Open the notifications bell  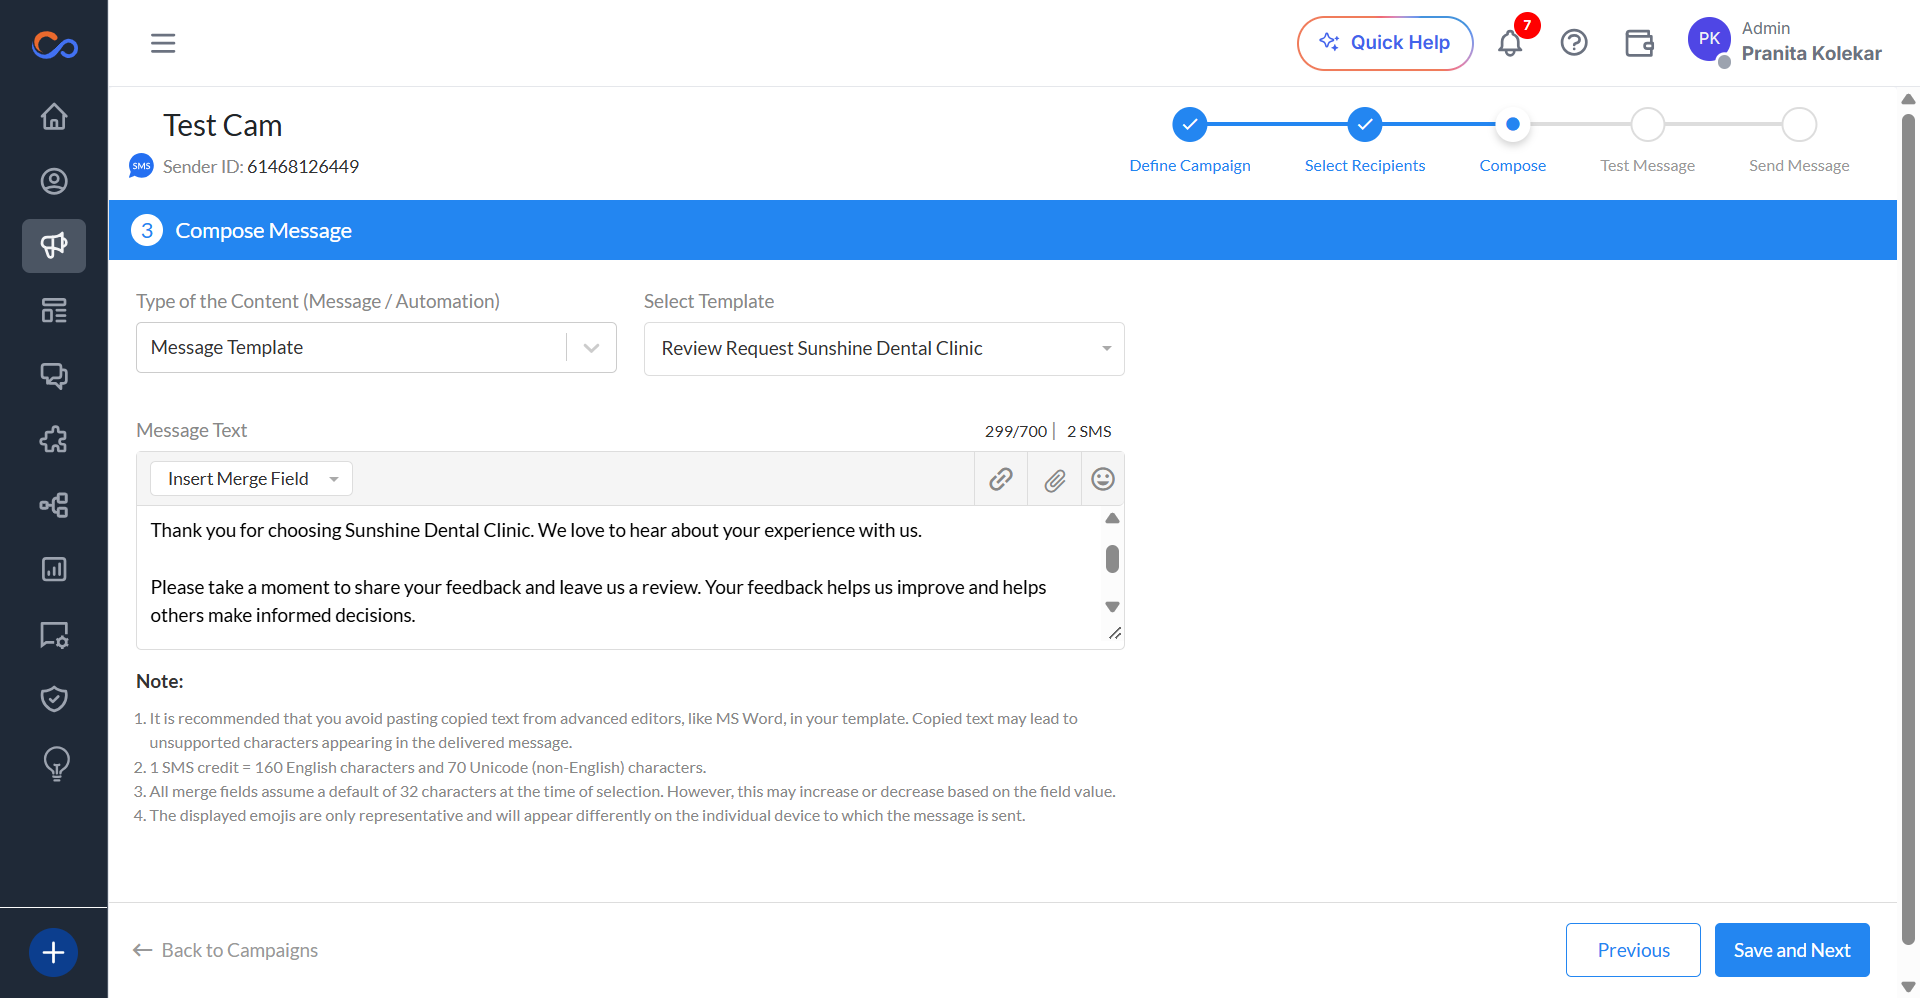click(x=1510, y=43)
